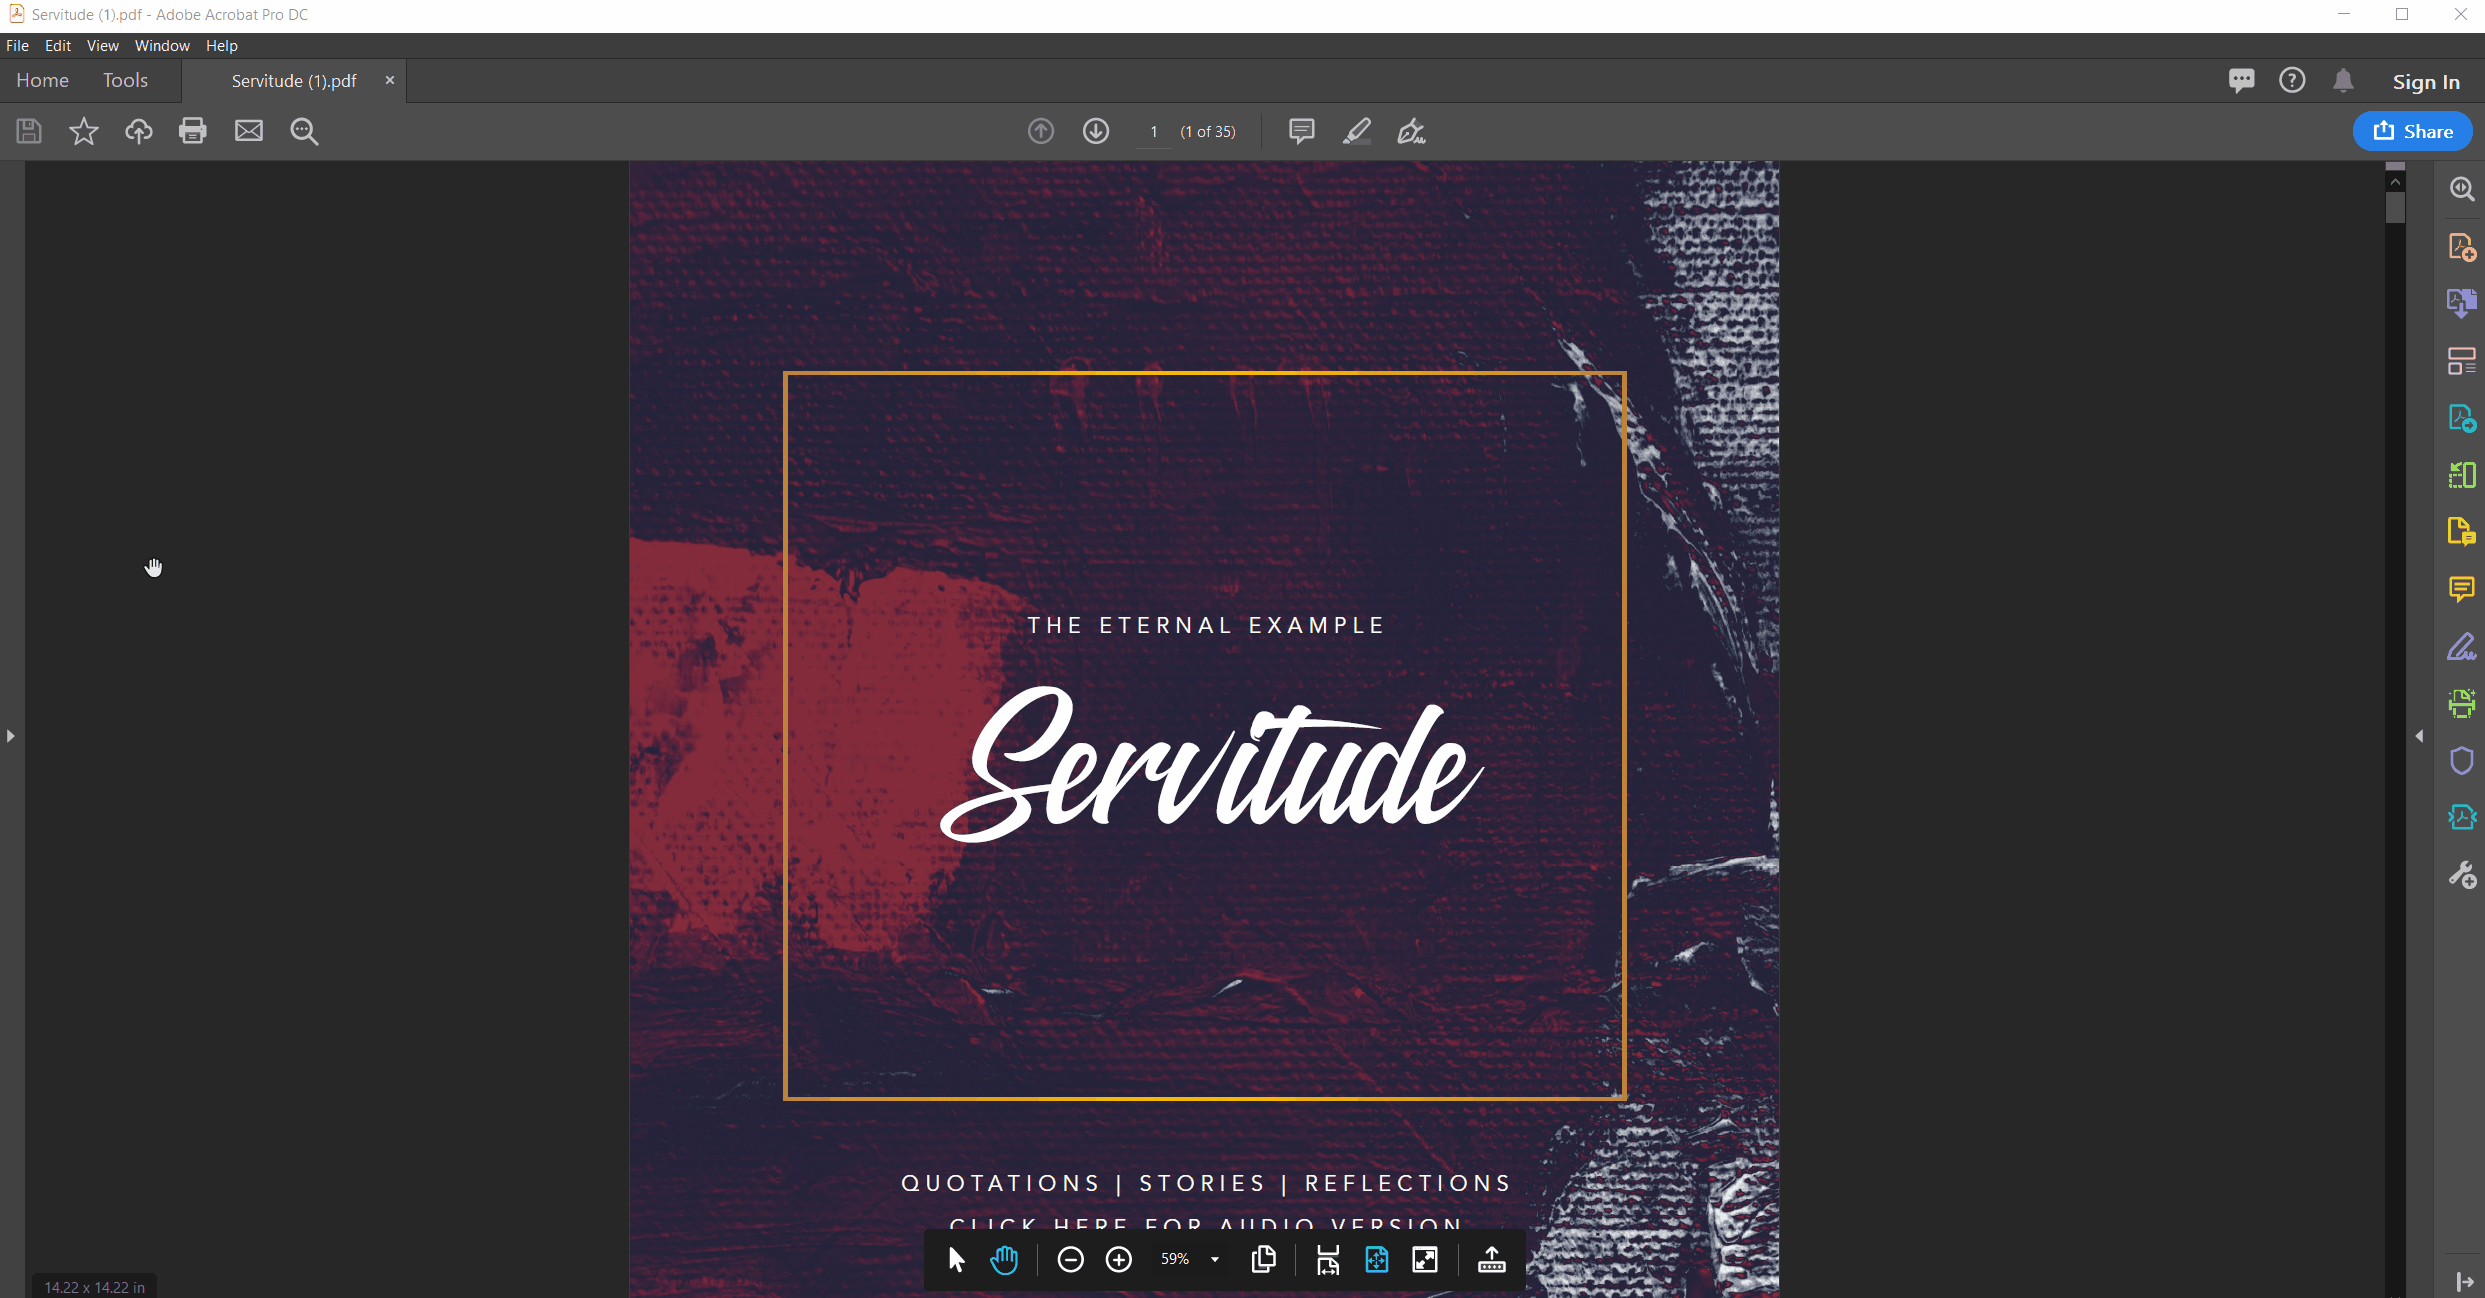Toggle the Hand pan tool
The height and width of the screenshot is (1298, 2485).
[x=1004, y=1260]
